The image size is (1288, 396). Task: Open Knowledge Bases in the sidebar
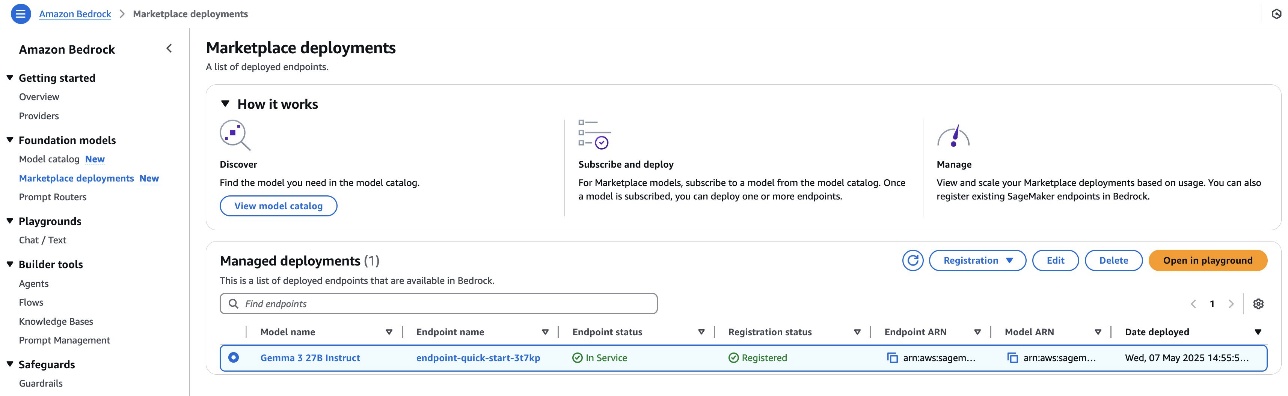(x=56, y=321)
